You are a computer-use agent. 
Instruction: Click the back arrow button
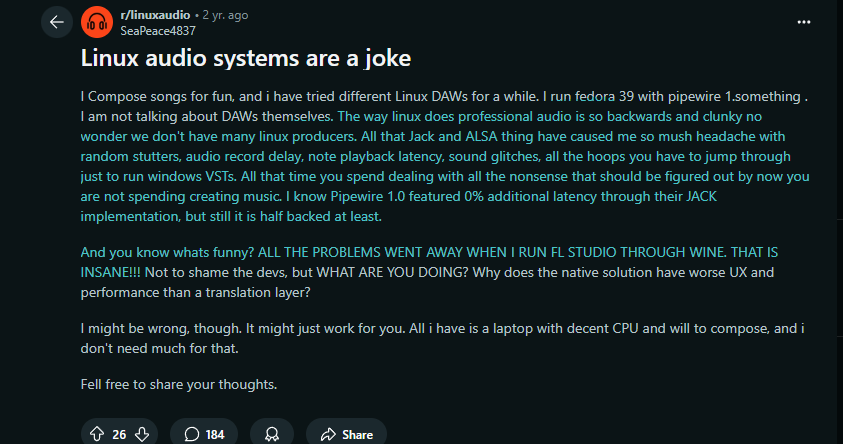click(x=56, y=21)
